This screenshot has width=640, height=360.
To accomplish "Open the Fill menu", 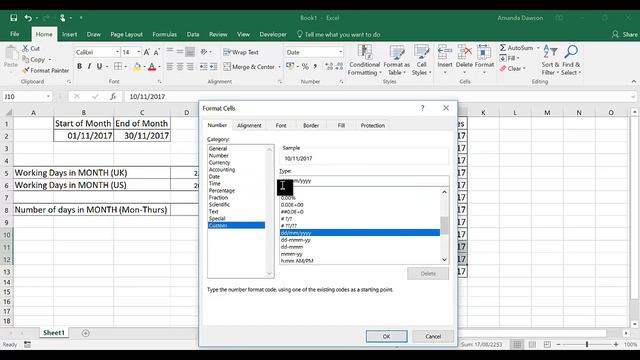I will [x=509, y=58].
